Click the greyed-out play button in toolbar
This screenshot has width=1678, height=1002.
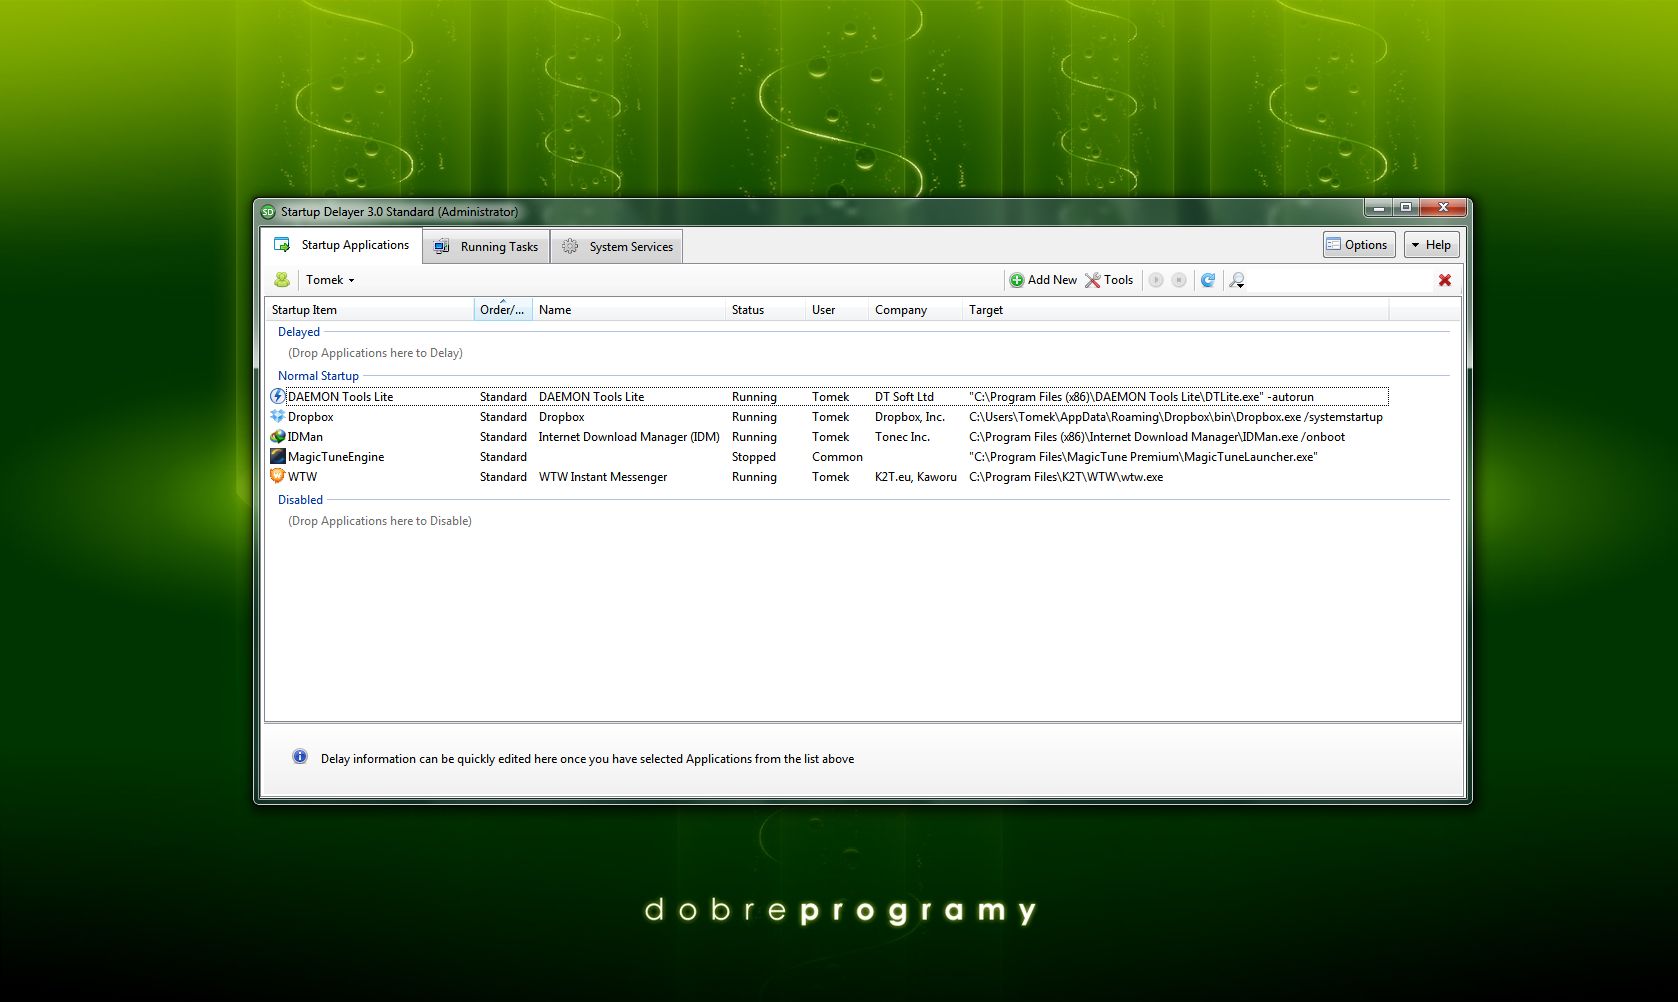(x=1156, y=280)
